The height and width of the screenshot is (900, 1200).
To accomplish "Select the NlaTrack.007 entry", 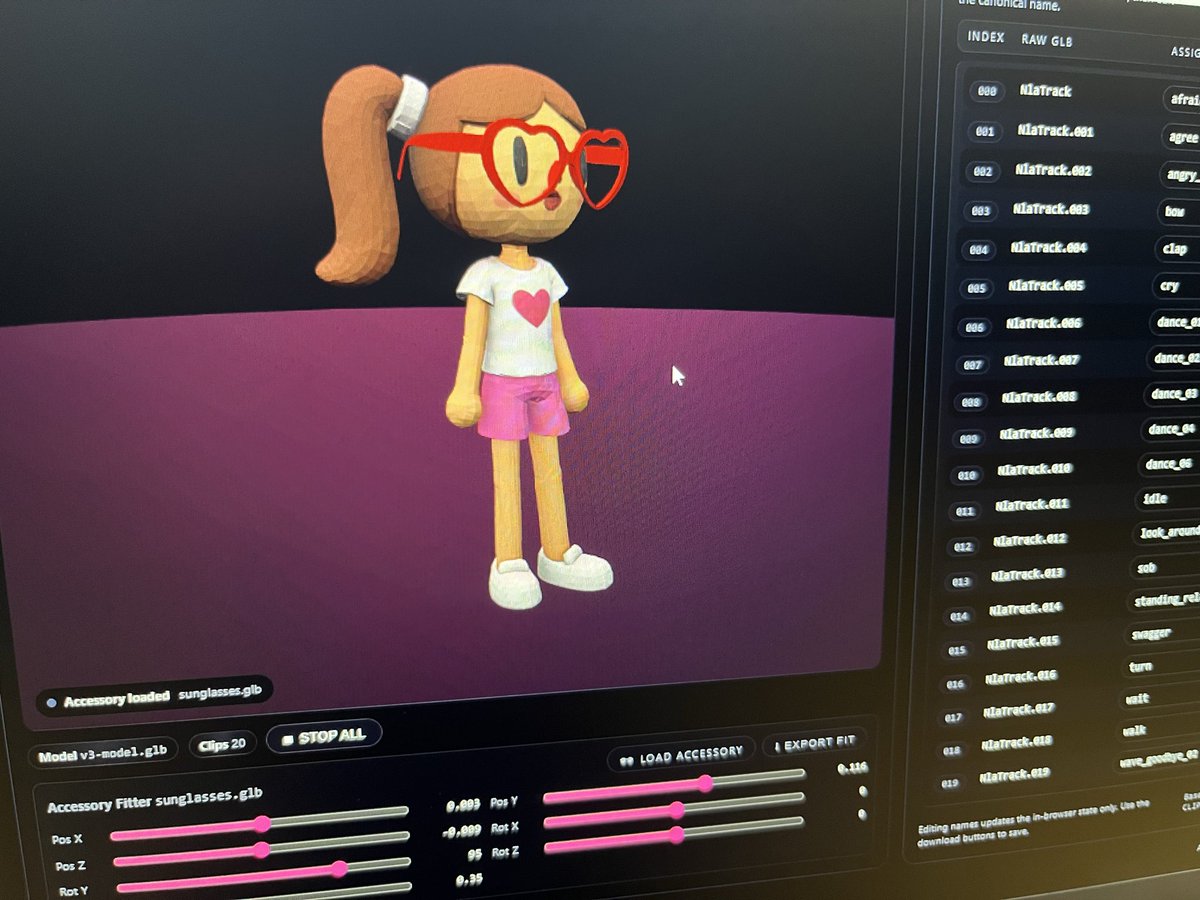I will [x=1042, y=360].
